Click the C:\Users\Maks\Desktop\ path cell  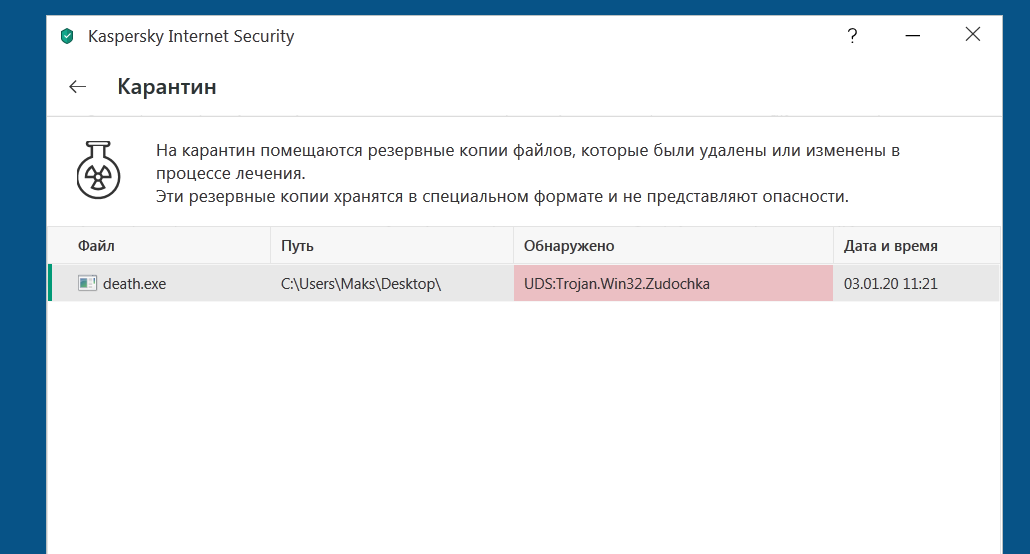(x=361, y=284)
